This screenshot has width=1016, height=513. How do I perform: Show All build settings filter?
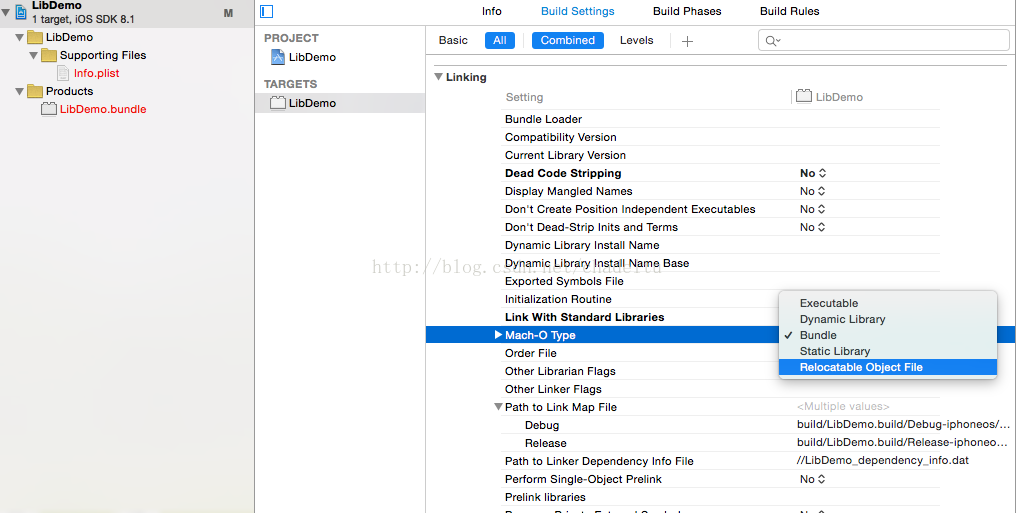click(x=500, y=41)
